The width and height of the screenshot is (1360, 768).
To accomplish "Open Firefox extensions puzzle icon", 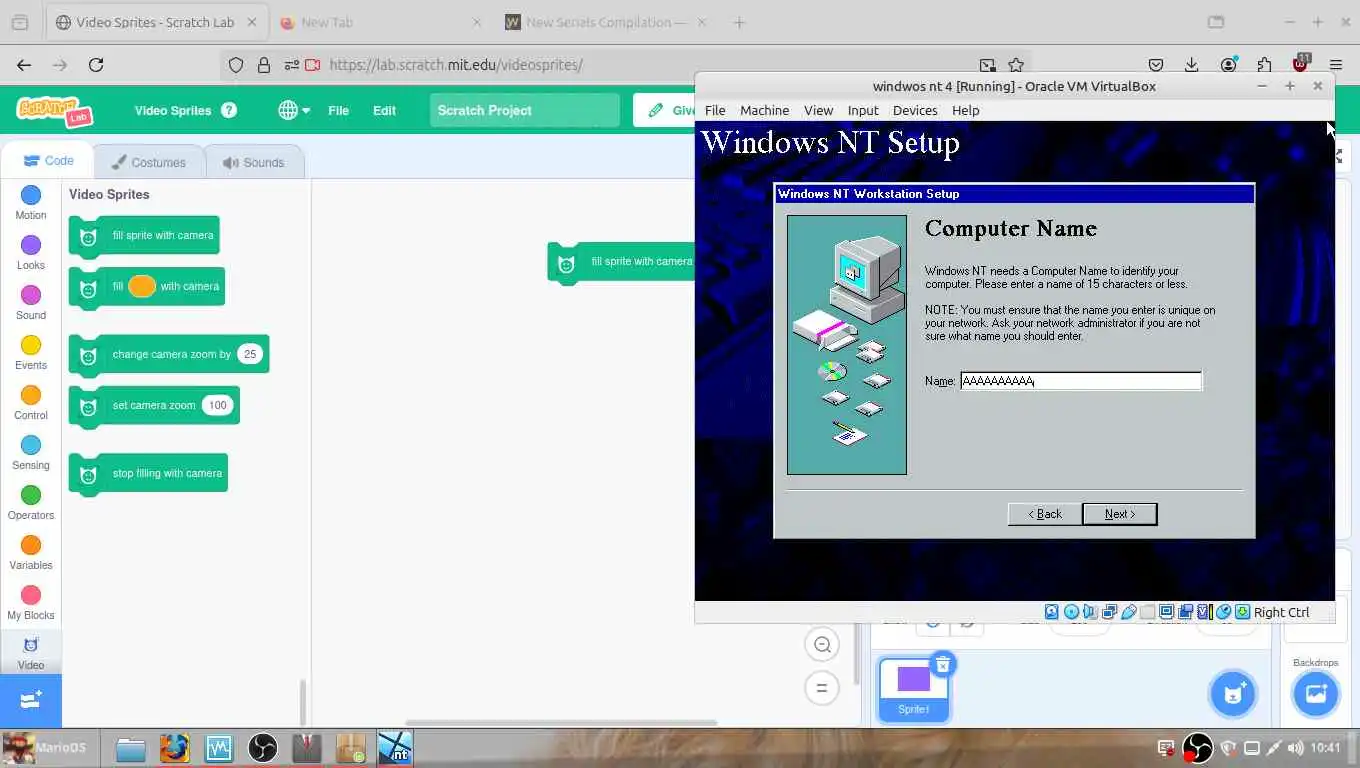I will click(x=1264, y=65).
